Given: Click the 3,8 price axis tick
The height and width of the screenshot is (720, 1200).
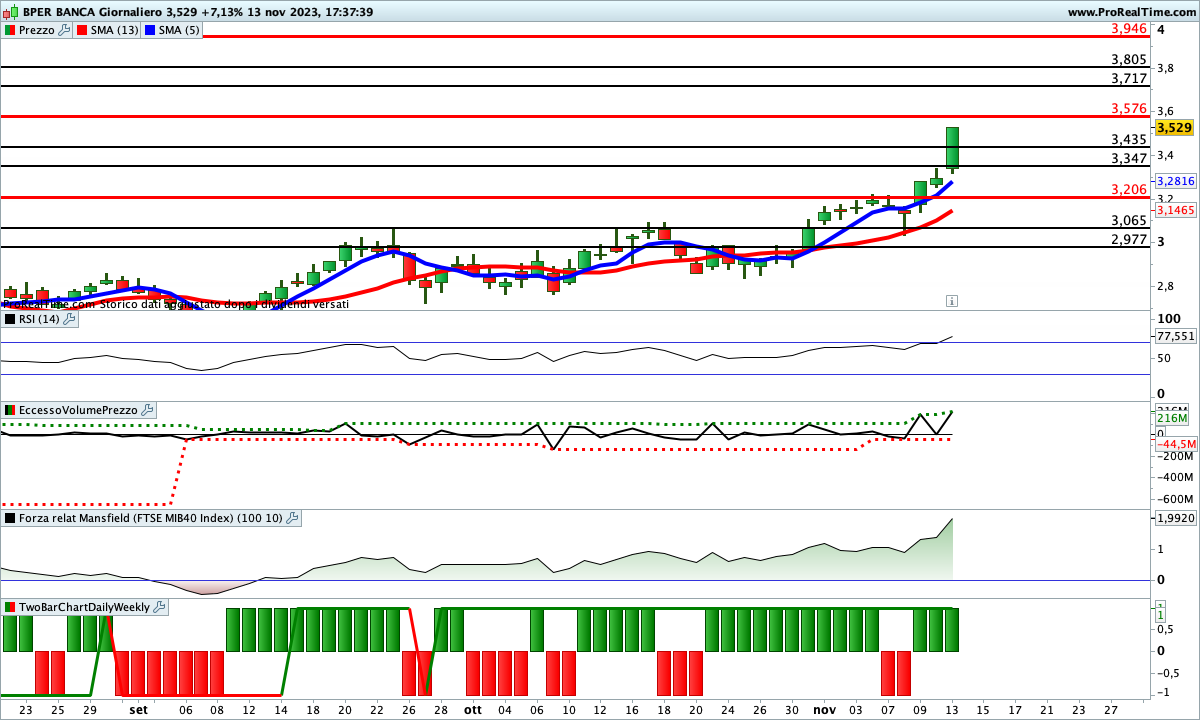Looking at the screenshot, I should click(x=1165, y=68).
